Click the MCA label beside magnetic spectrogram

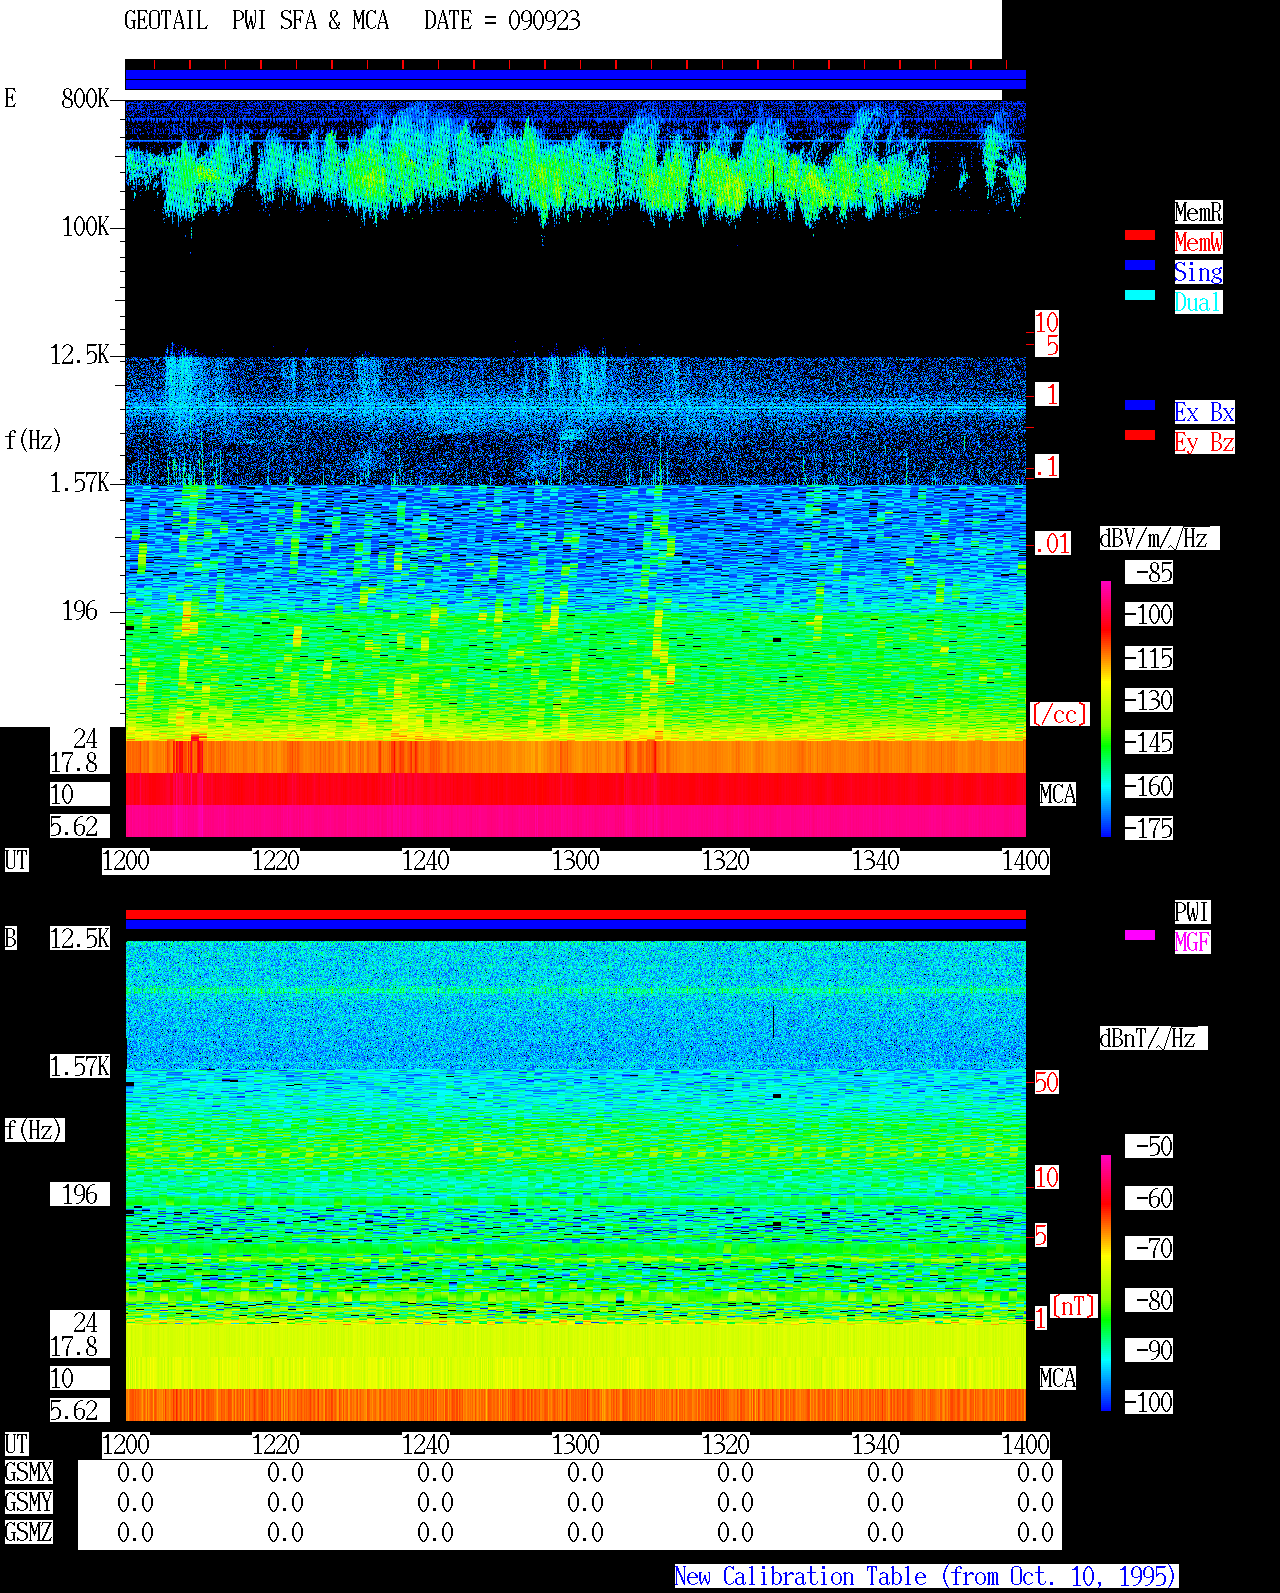tap(1058, 1378)
